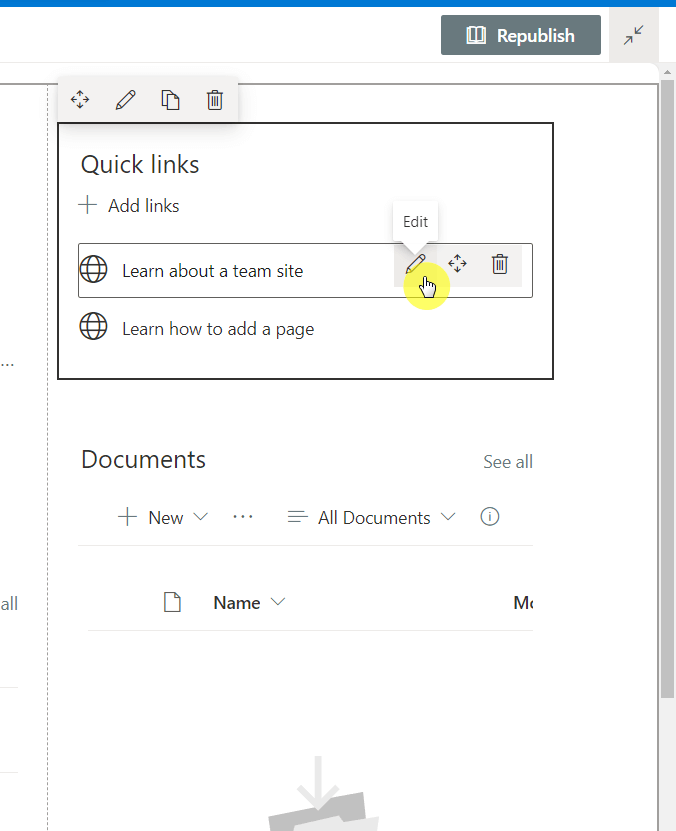Duplicate the Quick links web part
The width and height of the screenshot is (676, 831).
(x=170, y=100)
